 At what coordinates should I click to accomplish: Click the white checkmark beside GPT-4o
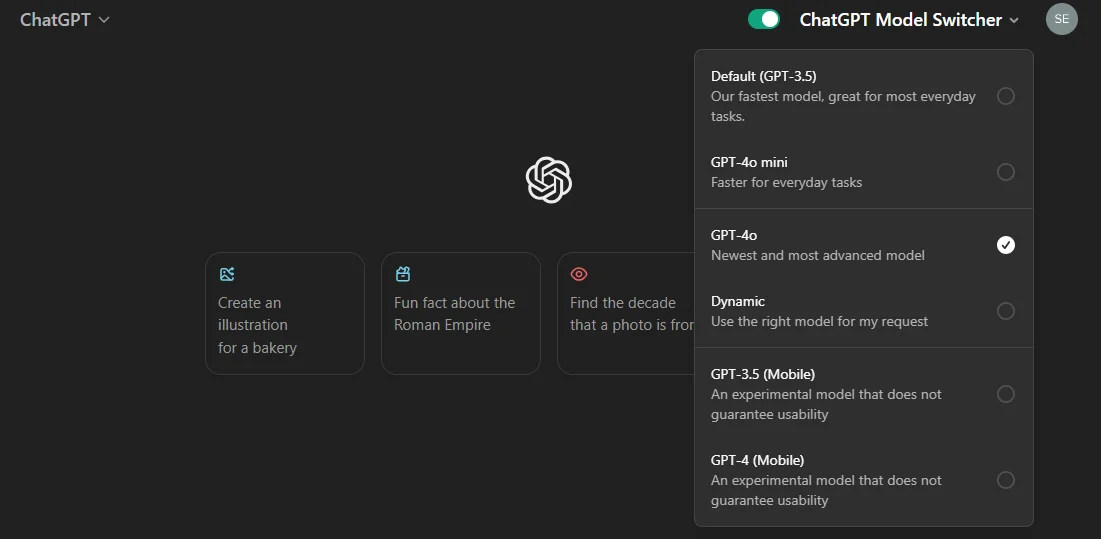coord(1006,244)
